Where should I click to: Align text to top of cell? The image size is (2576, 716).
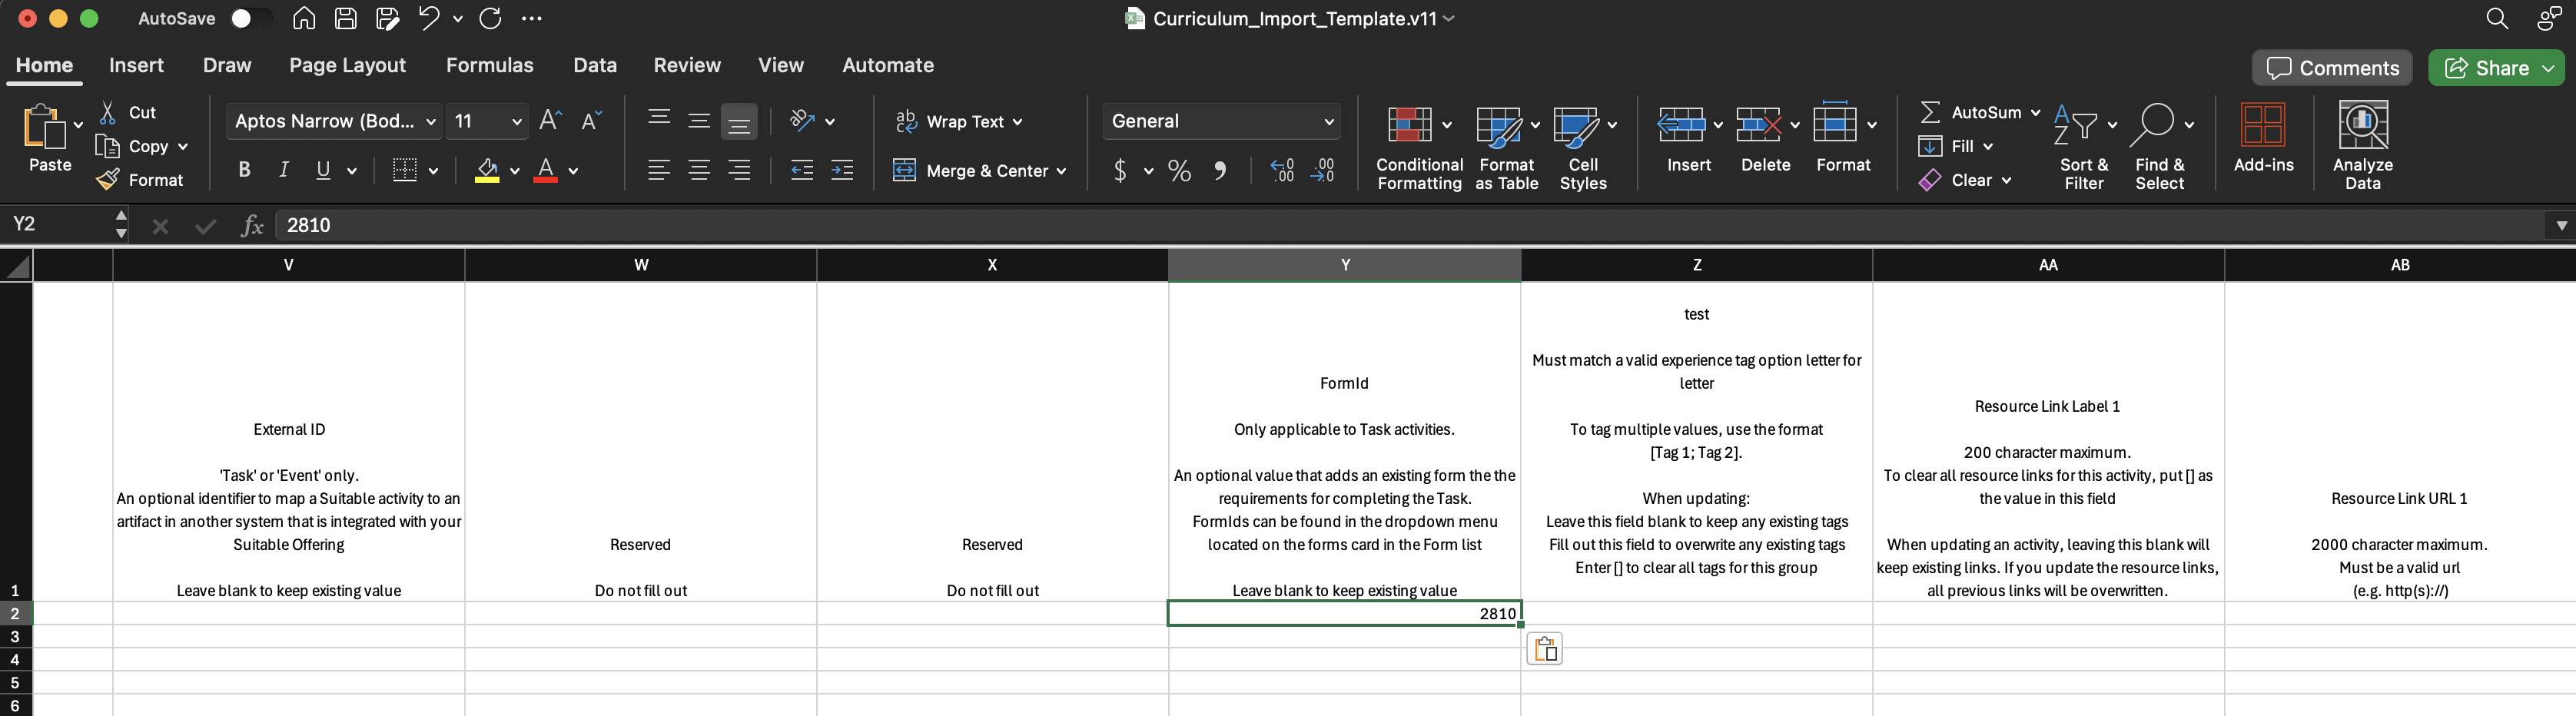(x=658, y=121)
